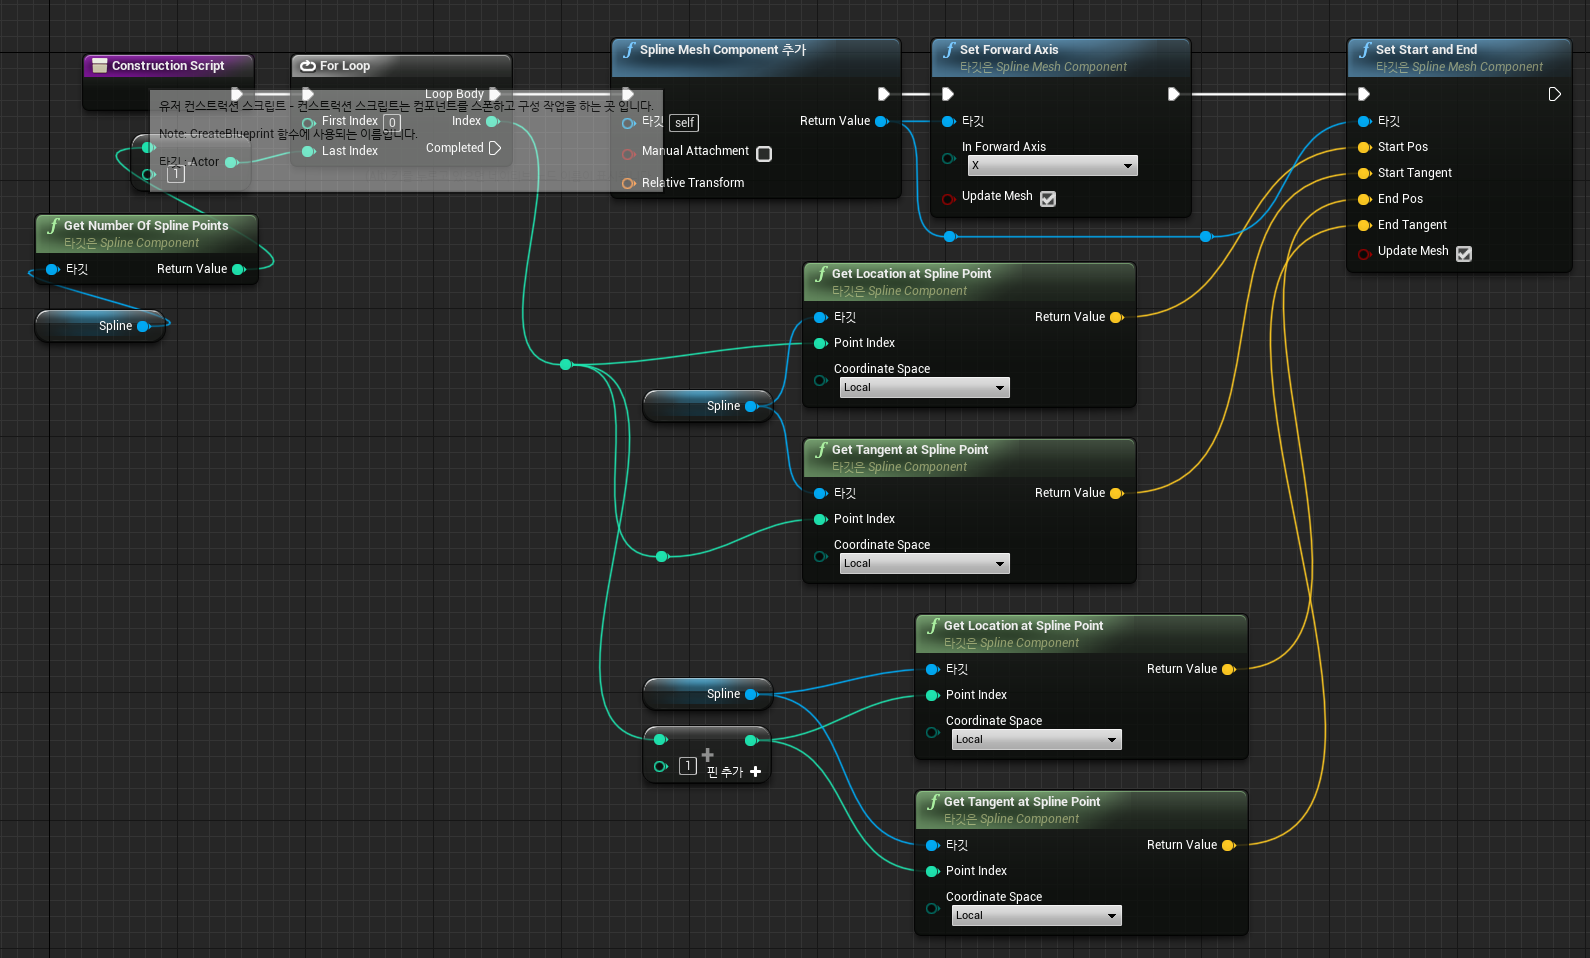Screen dimensions: 1590x958
Task: Click Spline Mesh Component output exec pin
Action: pos(884,94)
